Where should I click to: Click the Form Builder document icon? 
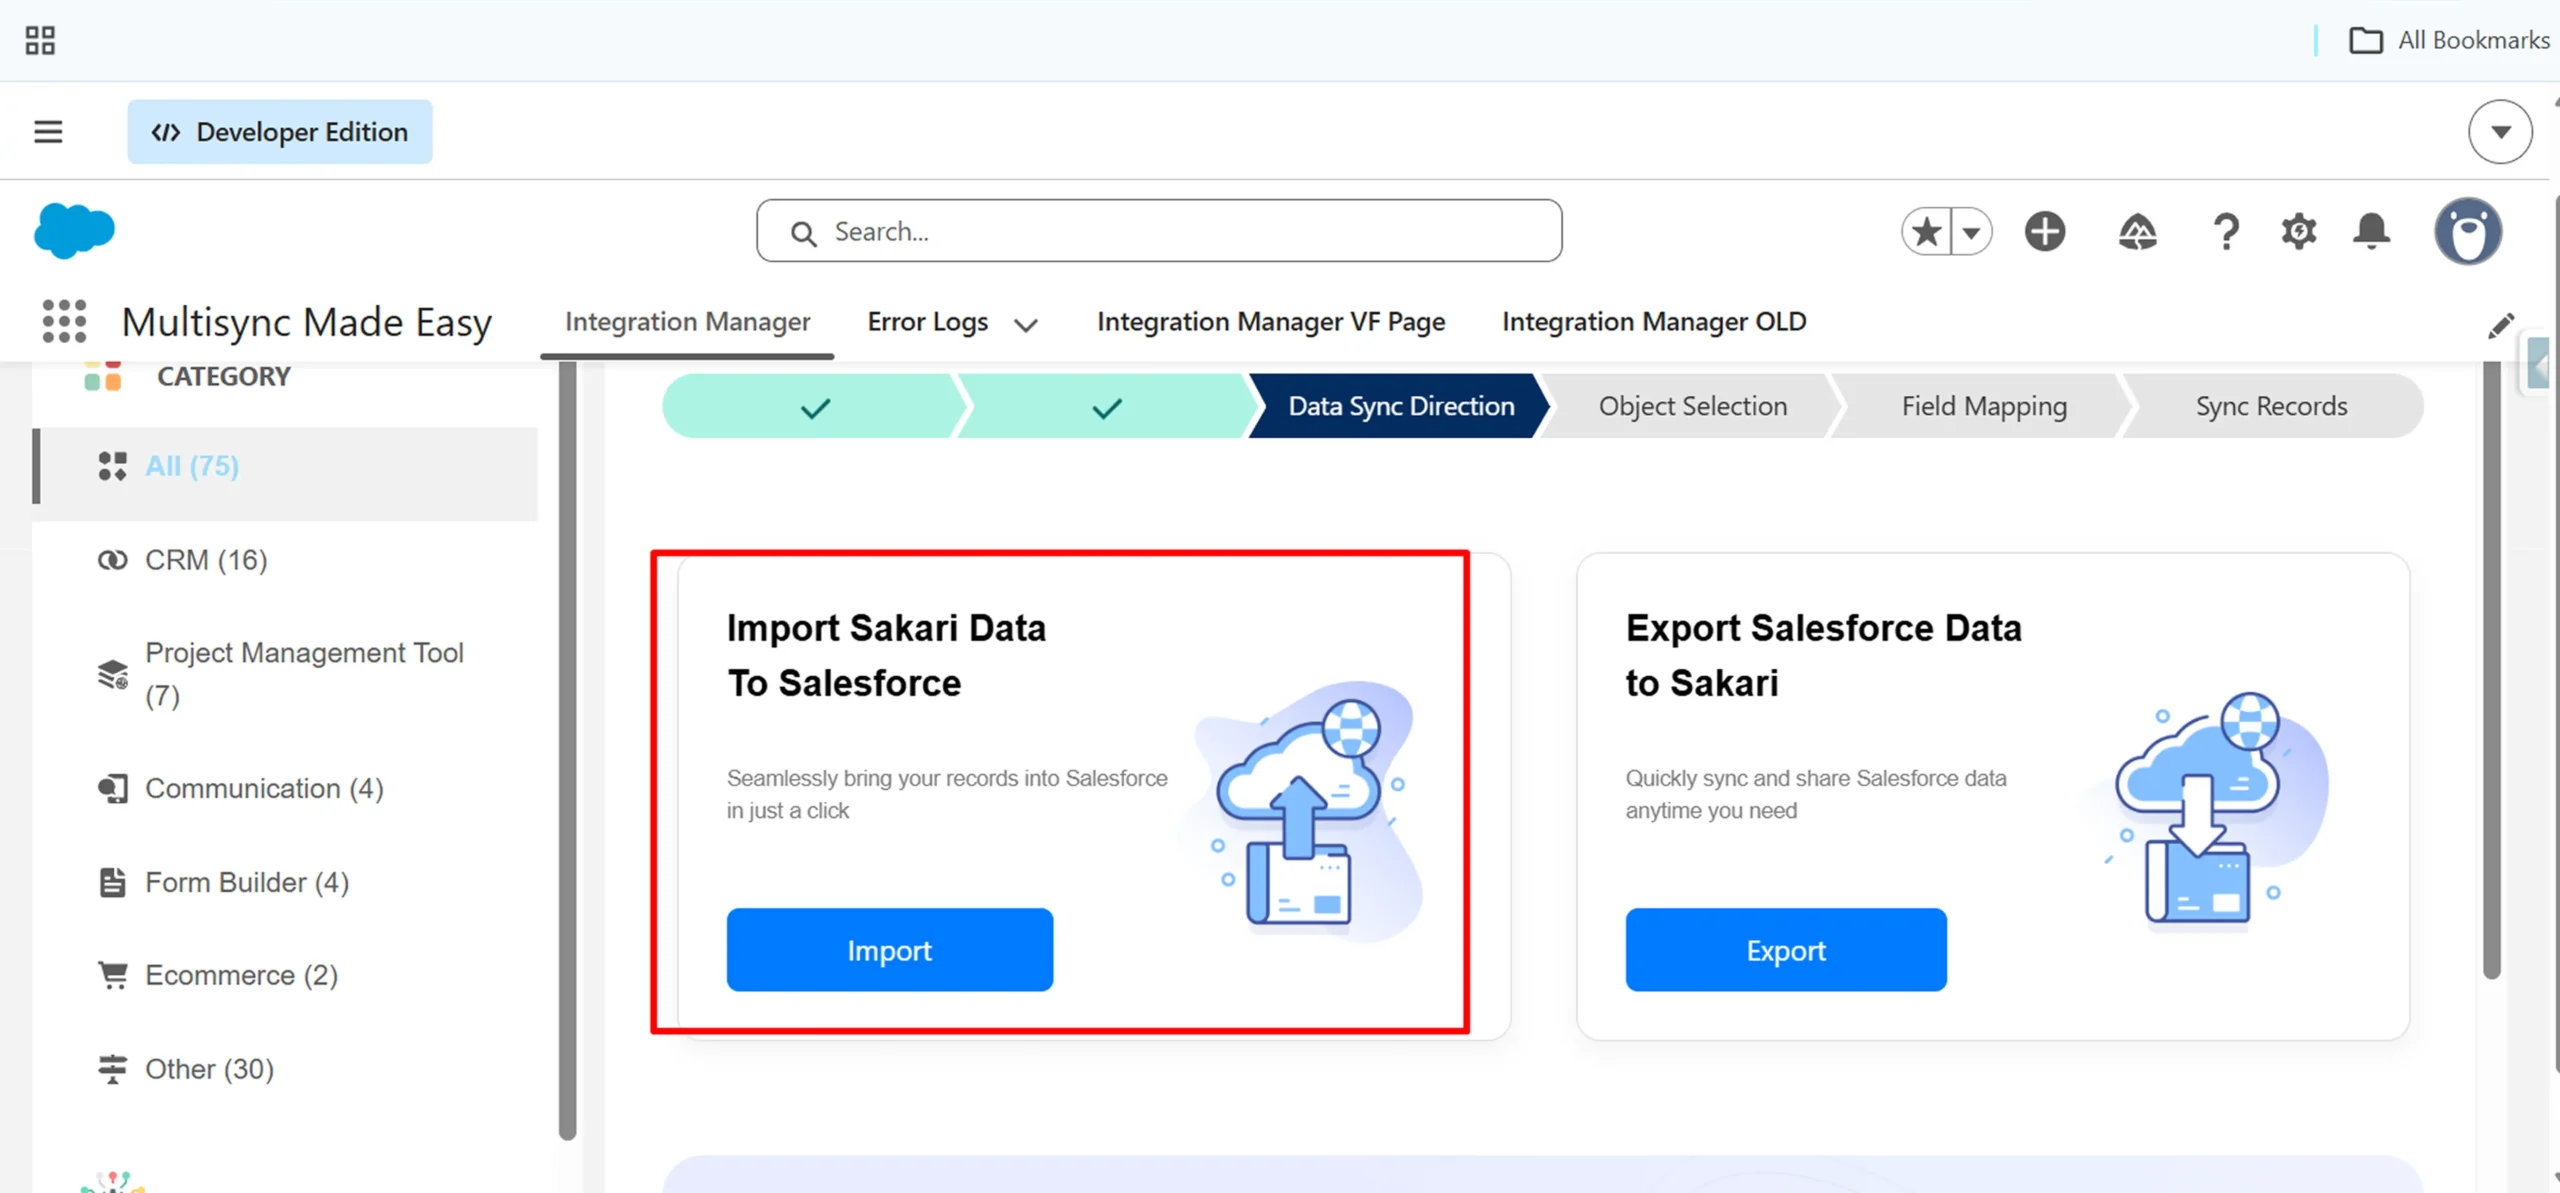pos(112,882)
